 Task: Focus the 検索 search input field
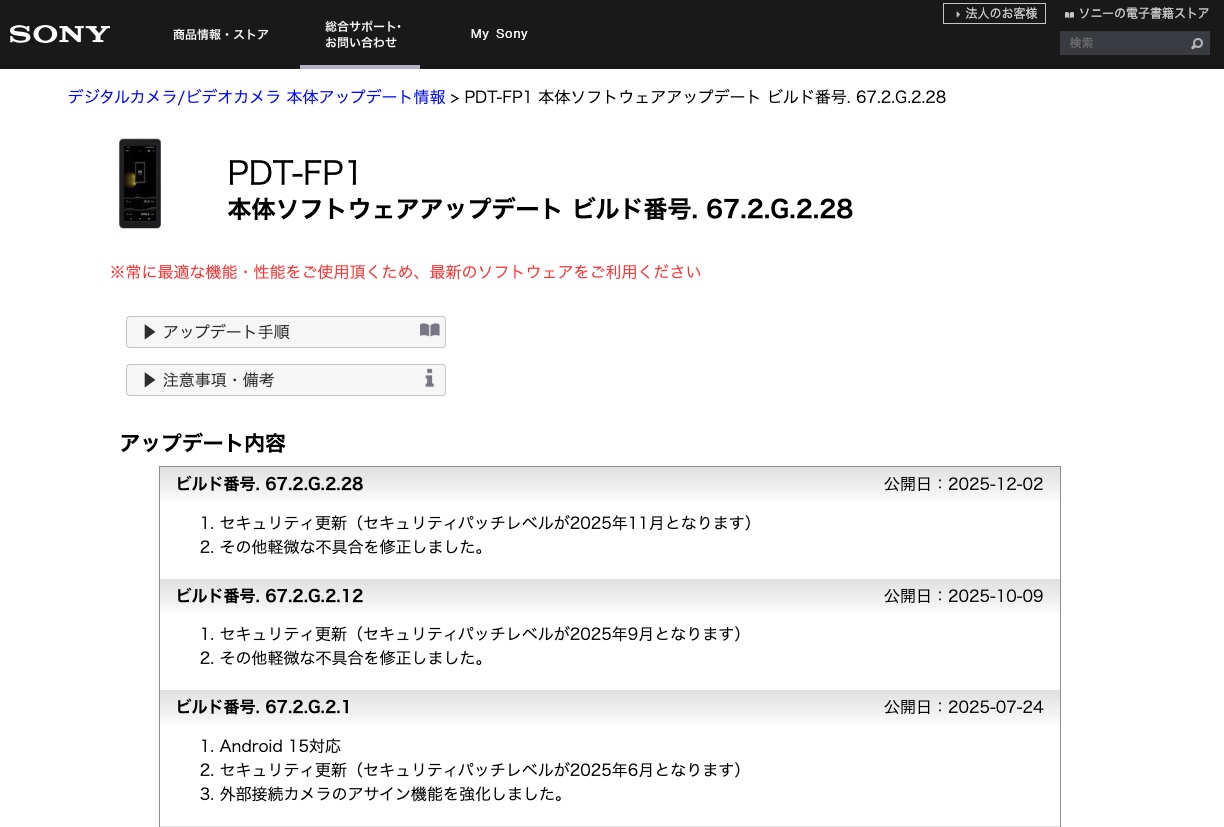point(1122,43)
